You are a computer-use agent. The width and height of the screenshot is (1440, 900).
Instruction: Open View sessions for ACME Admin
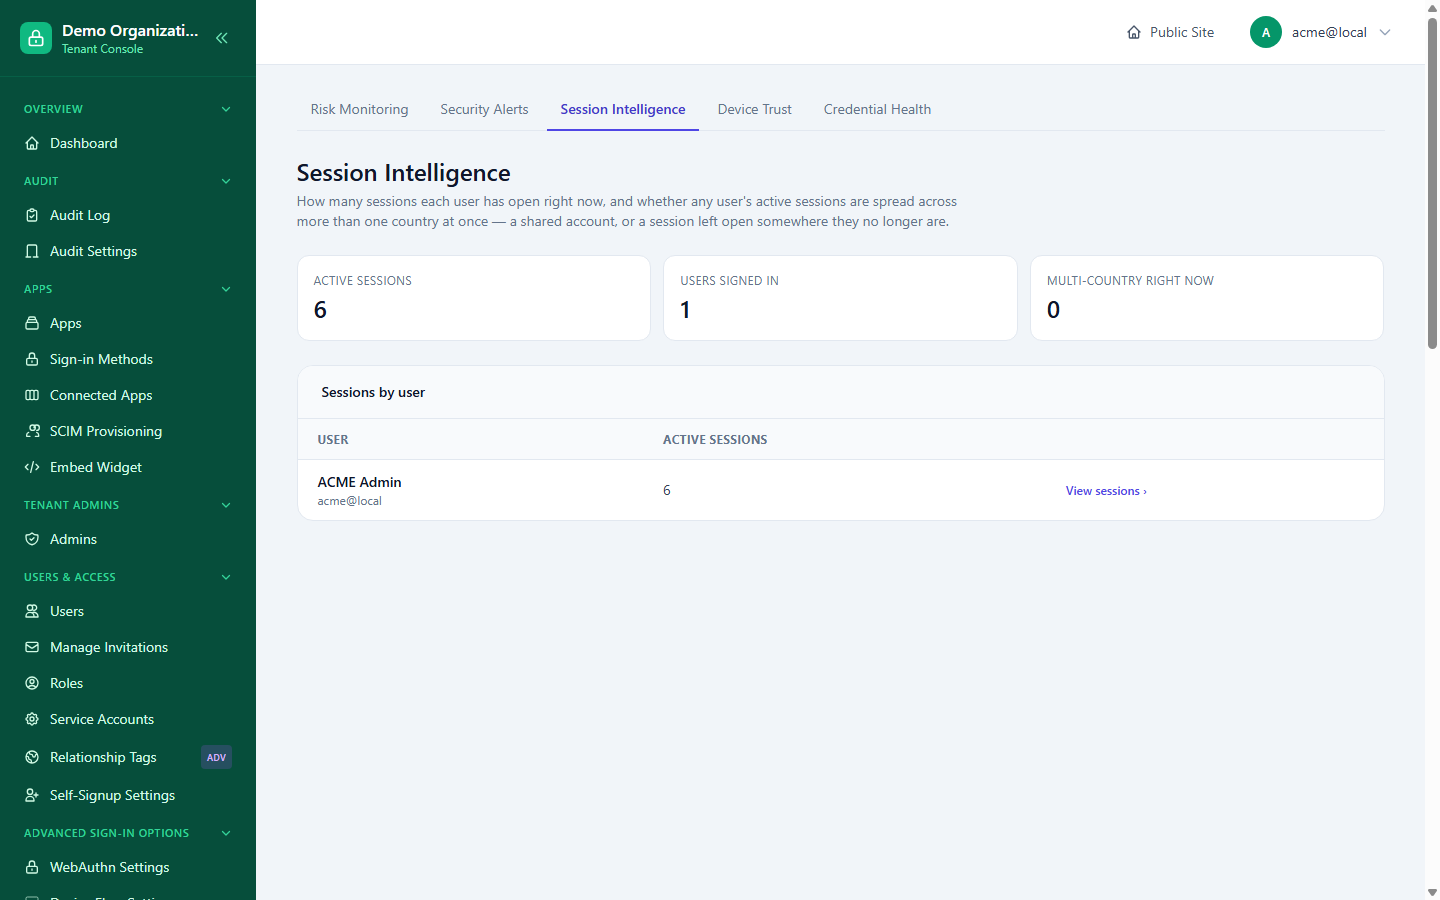click(1106, 491)
